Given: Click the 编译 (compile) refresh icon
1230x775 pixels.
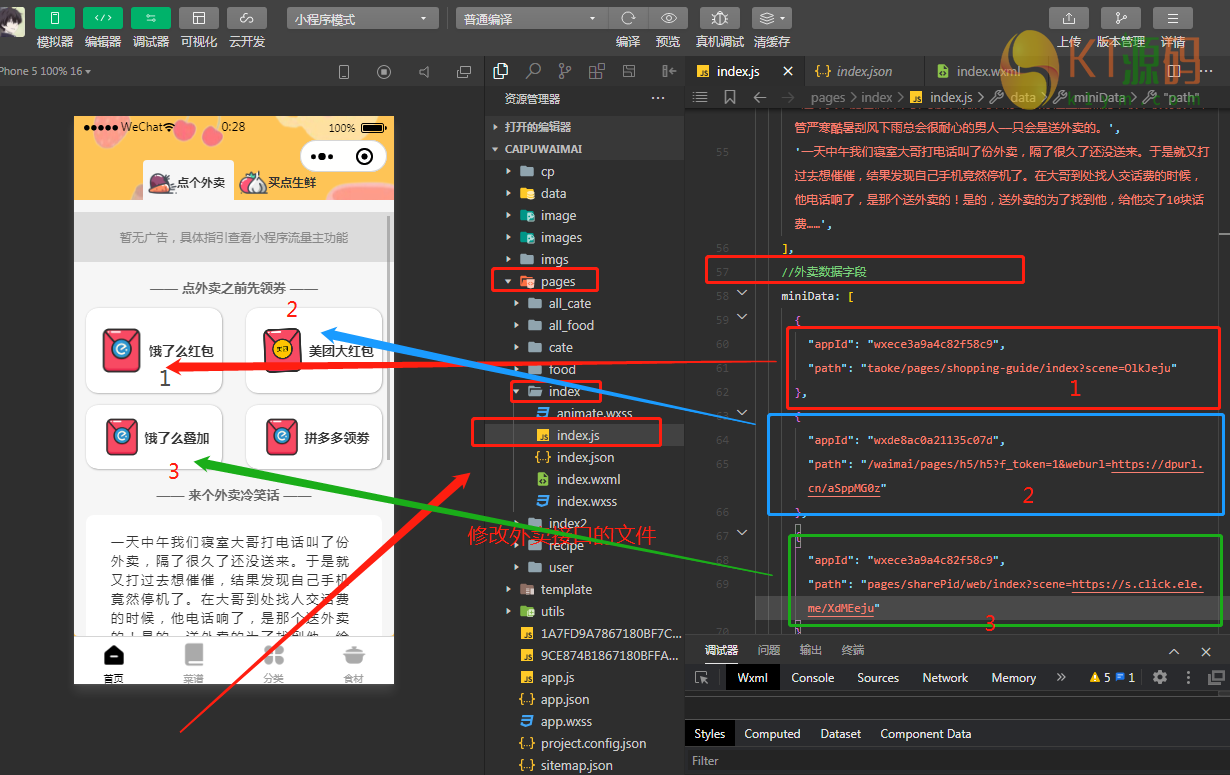Looking at the screenshot, I should point(628,18).
